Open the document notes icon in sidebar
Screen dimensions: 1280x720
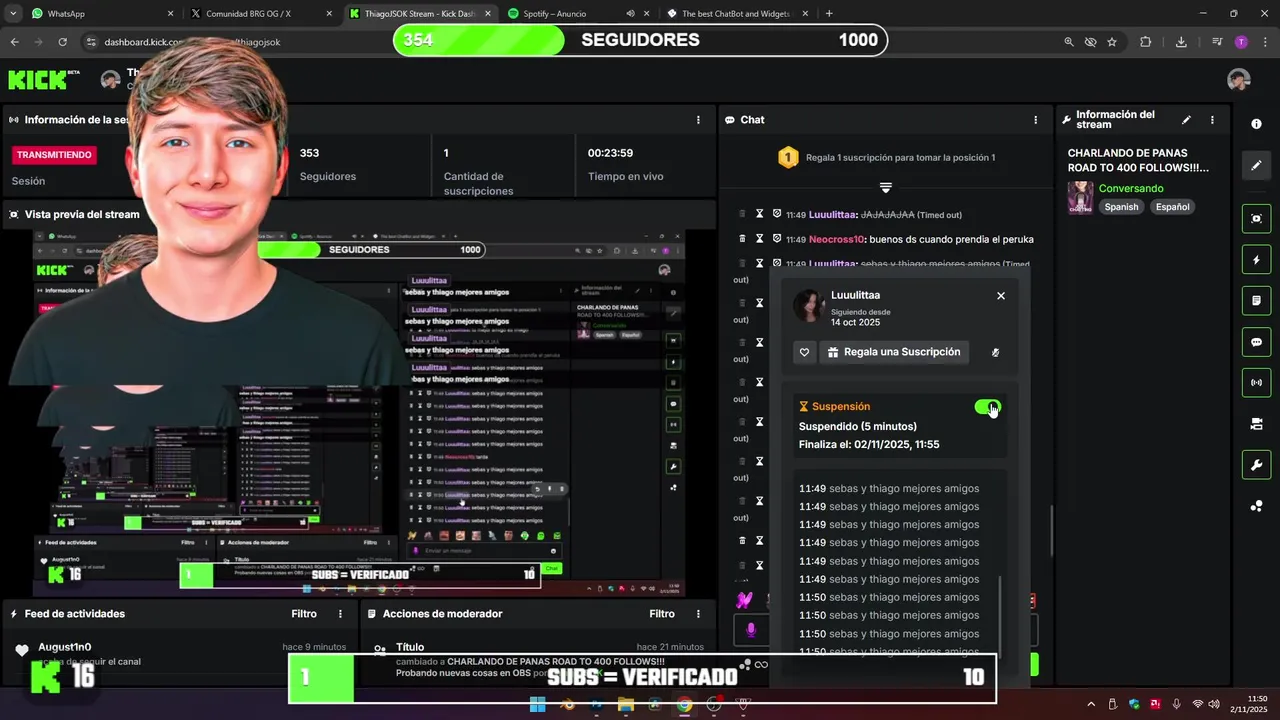tap(1256, 301)
